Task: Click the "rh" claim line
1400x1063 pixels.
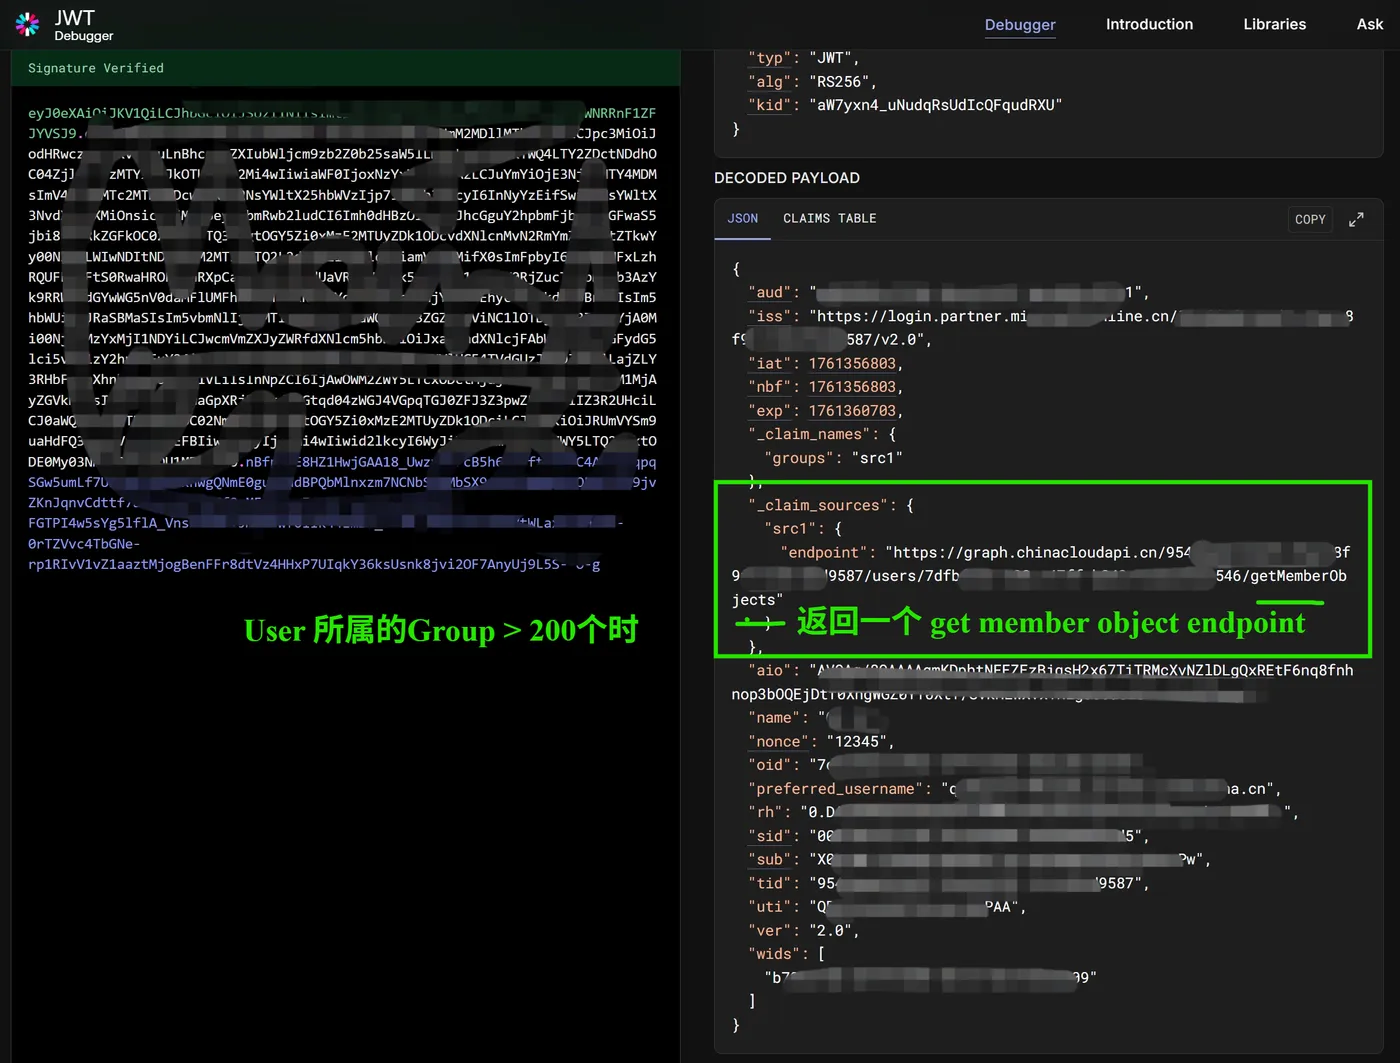Action: tap(1023, 812)
